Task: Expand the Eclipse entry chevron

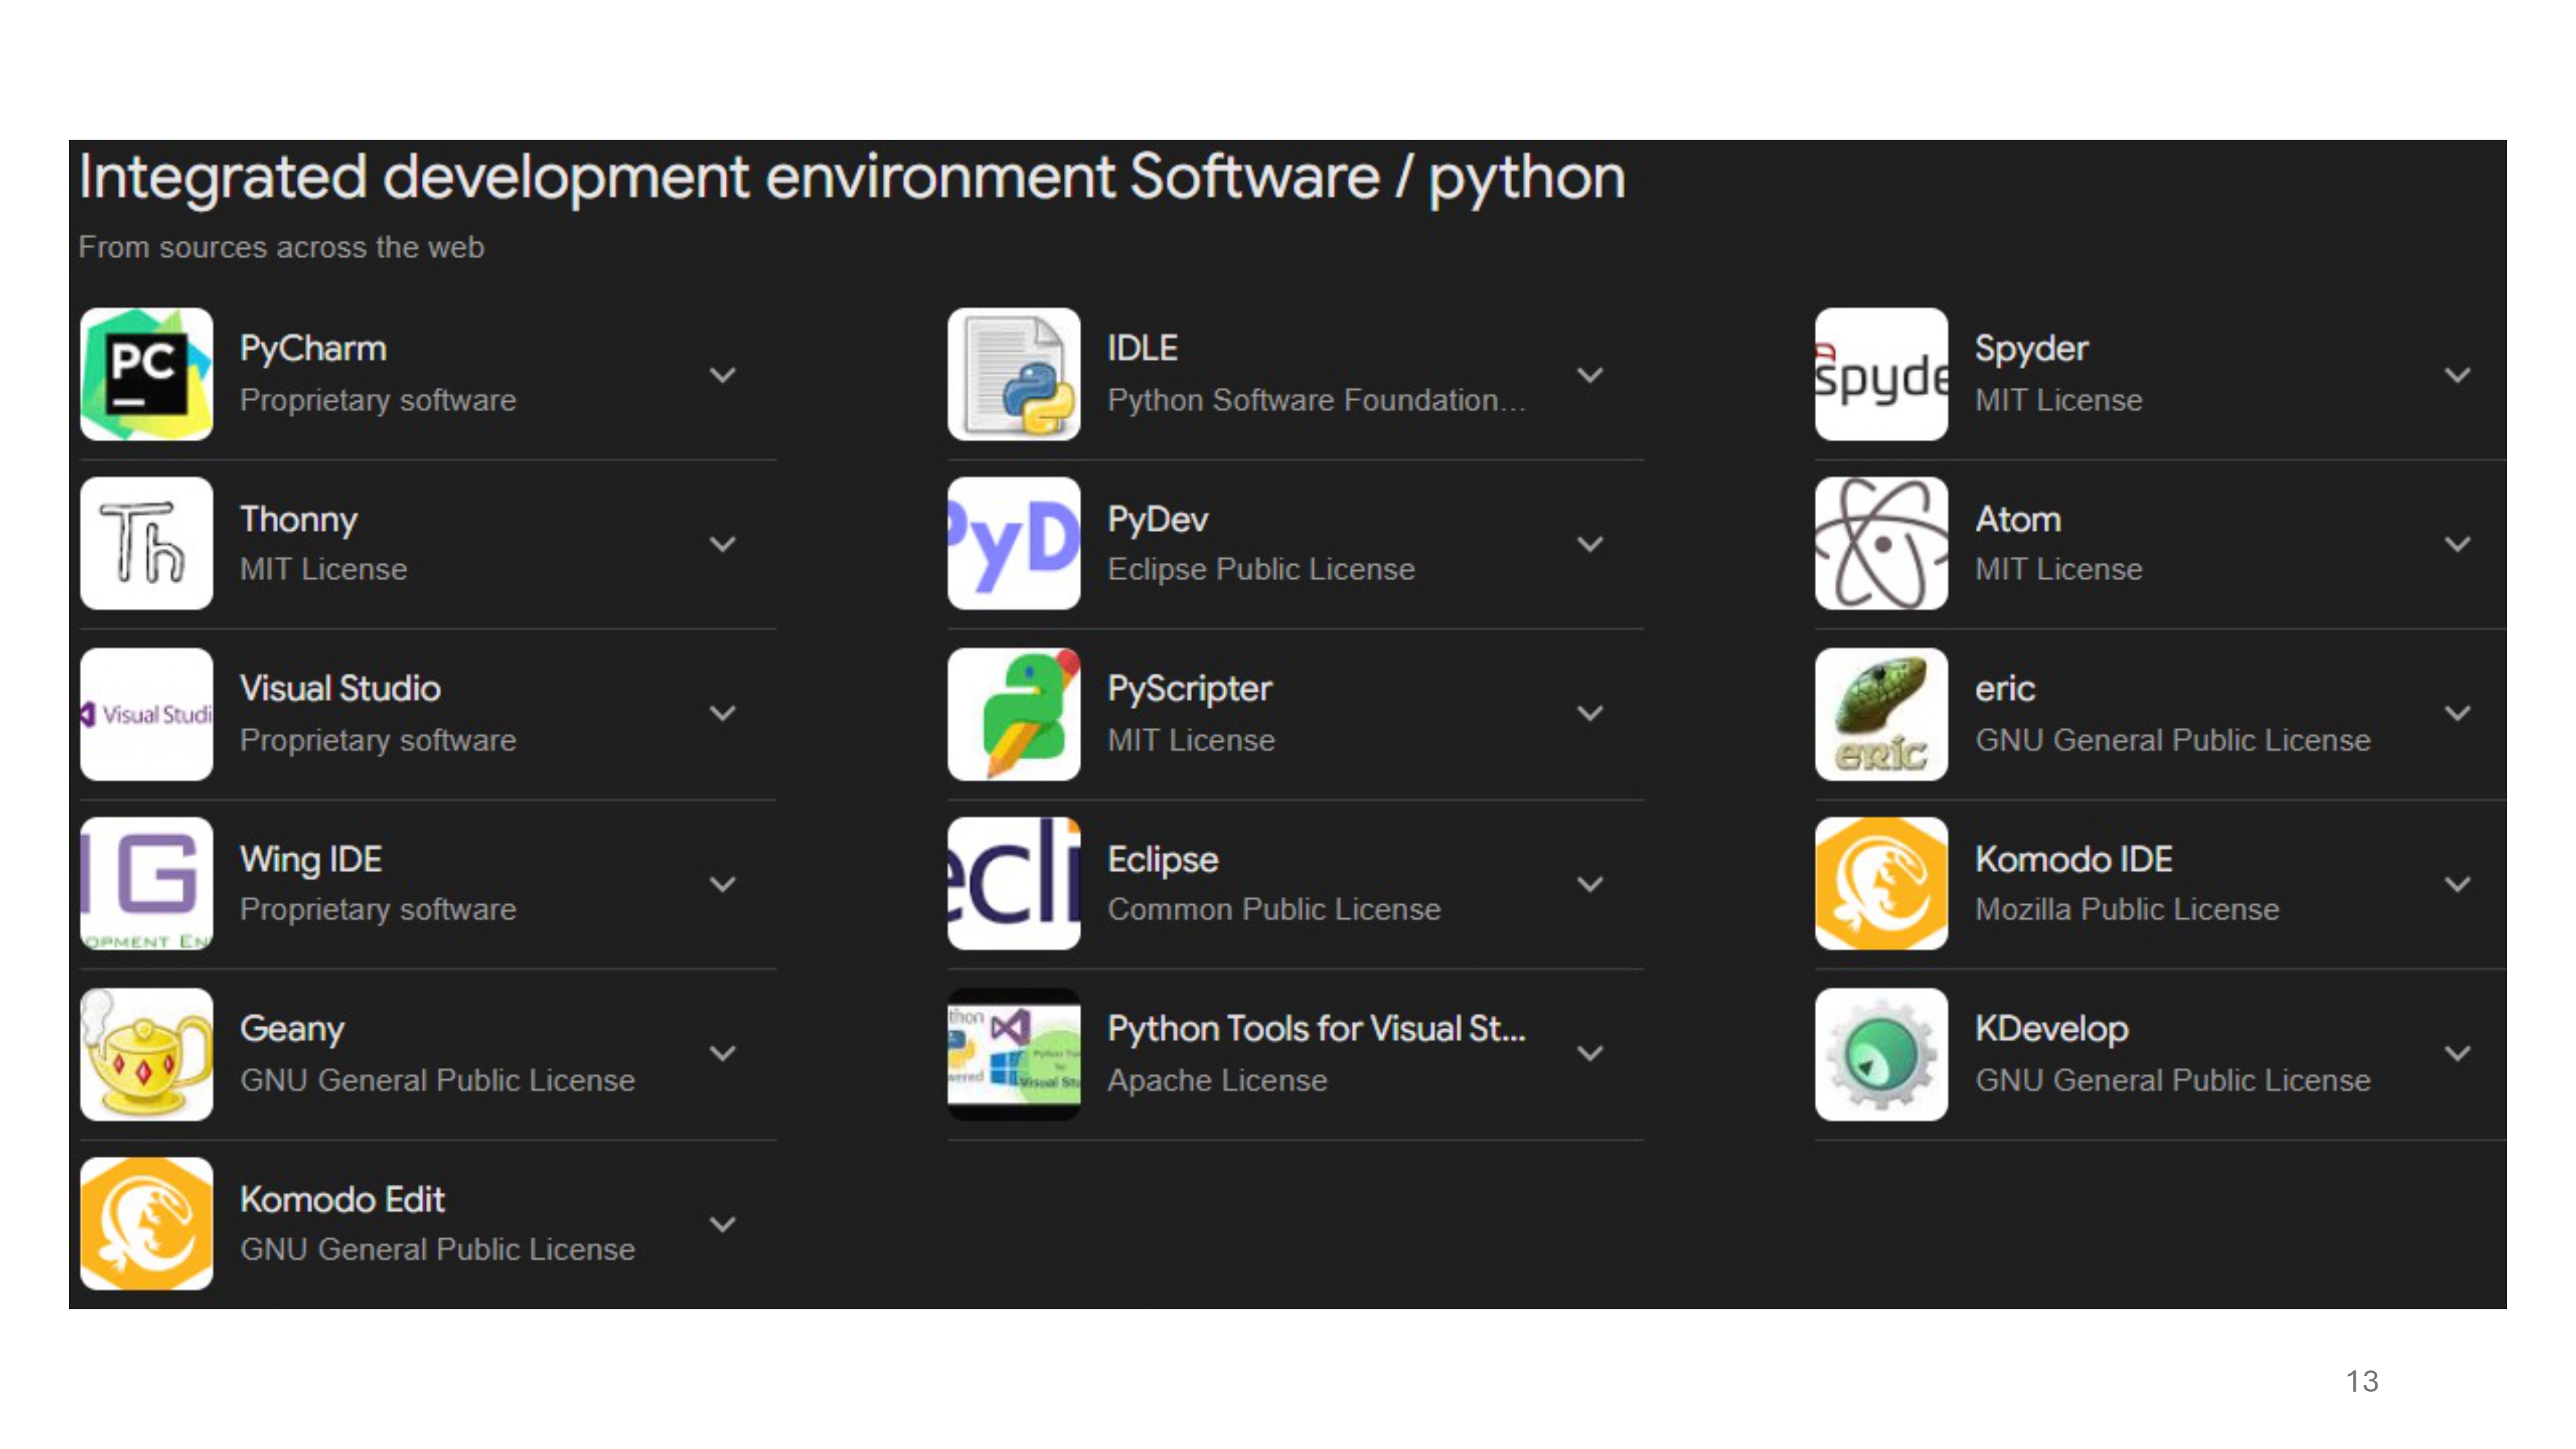Action: [x=1590, y=884]
